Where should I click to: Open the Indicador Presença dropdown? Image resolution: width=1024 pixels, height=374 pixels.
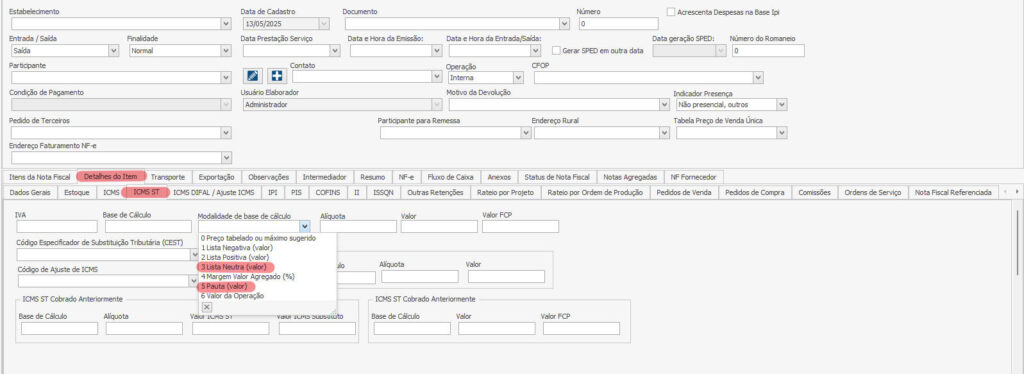[x=781, y=104]
